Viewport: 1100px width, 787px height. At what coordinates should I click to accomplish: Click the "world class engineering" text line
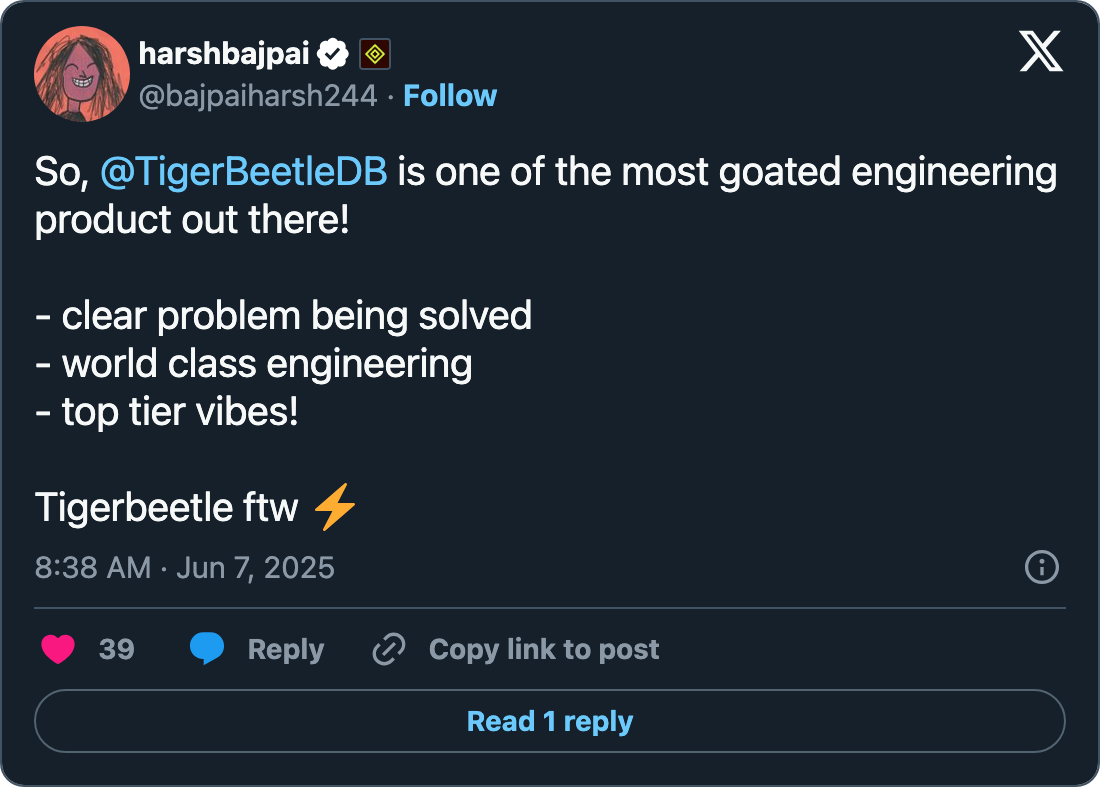[x=254, y=363]
